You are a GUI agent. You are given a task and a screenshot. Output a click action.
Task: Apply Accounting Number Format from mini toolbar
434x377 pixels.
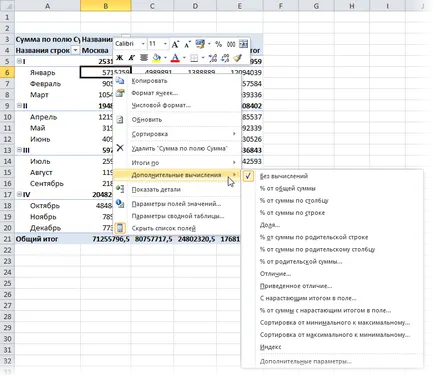tap(200, 44)
